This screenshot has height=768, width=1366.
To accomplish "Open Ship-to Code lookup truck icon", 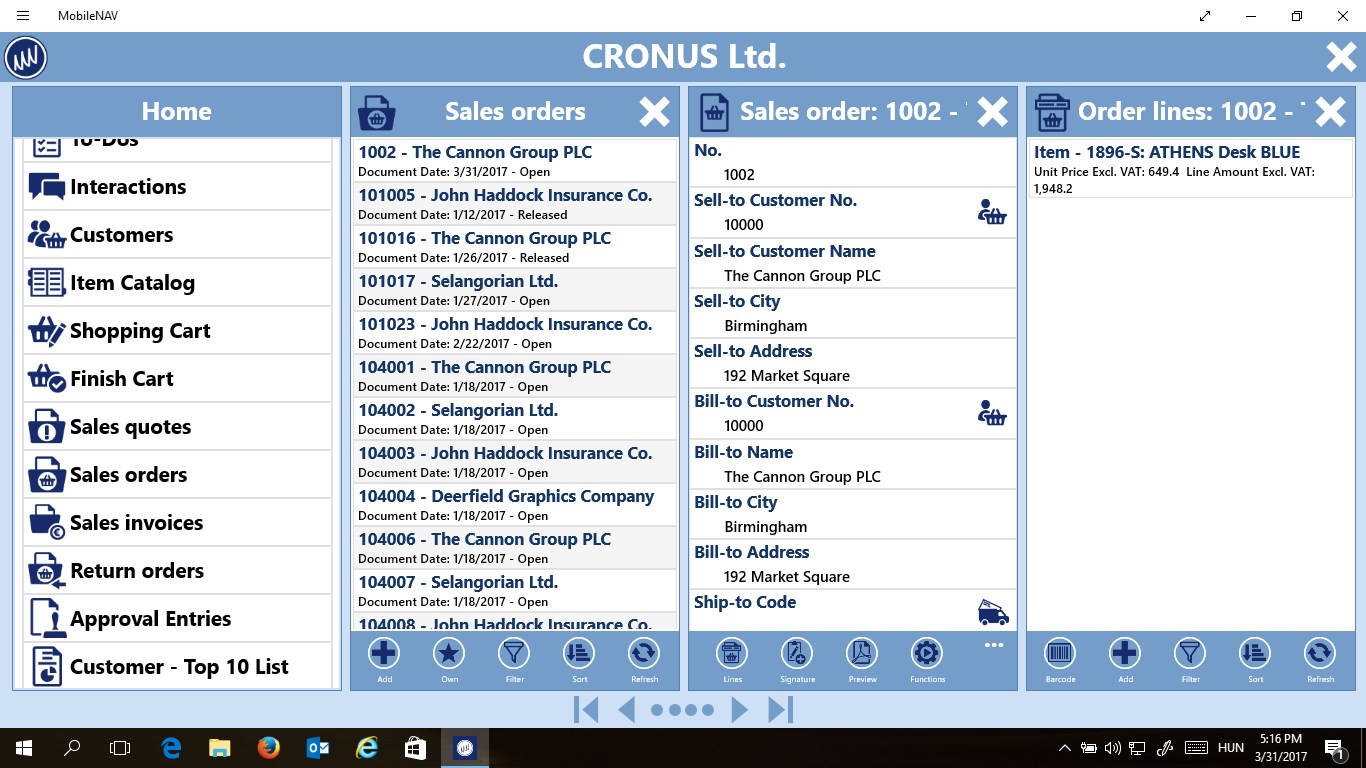I will click(x=993, y=612).
